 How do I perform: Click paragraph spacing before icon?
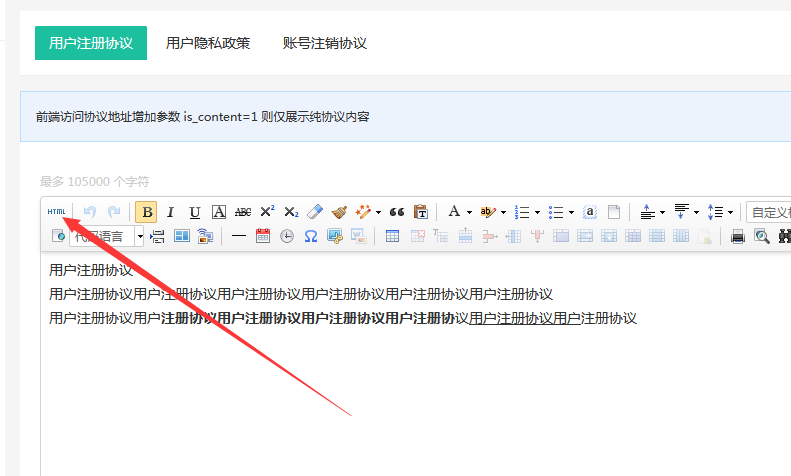[x=647, y=212]
